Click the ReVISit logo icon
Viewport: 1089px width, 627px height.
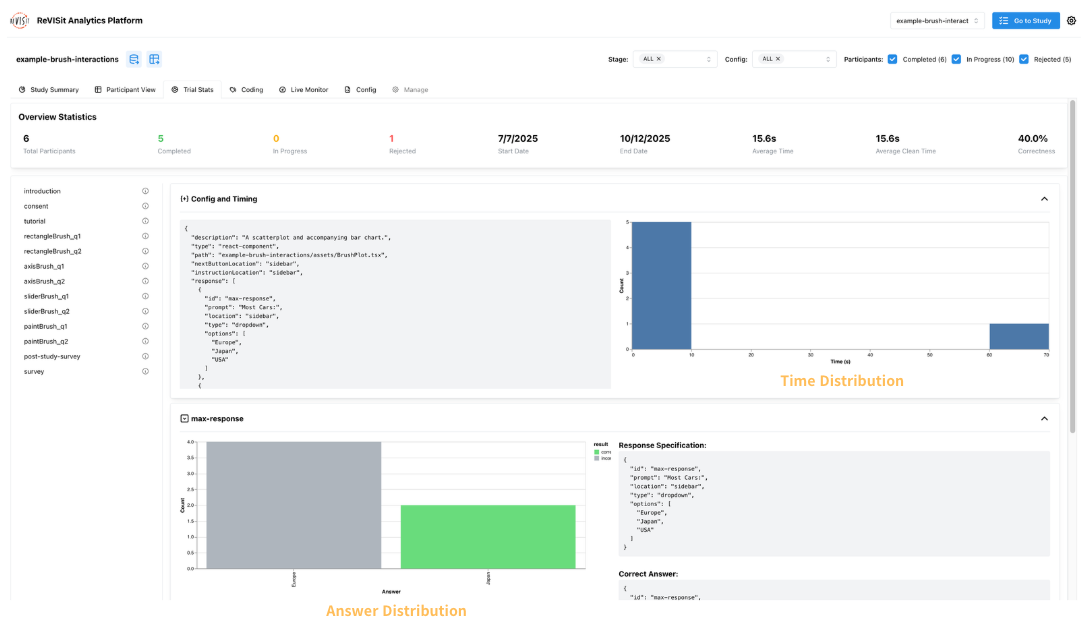click(19, 20)
